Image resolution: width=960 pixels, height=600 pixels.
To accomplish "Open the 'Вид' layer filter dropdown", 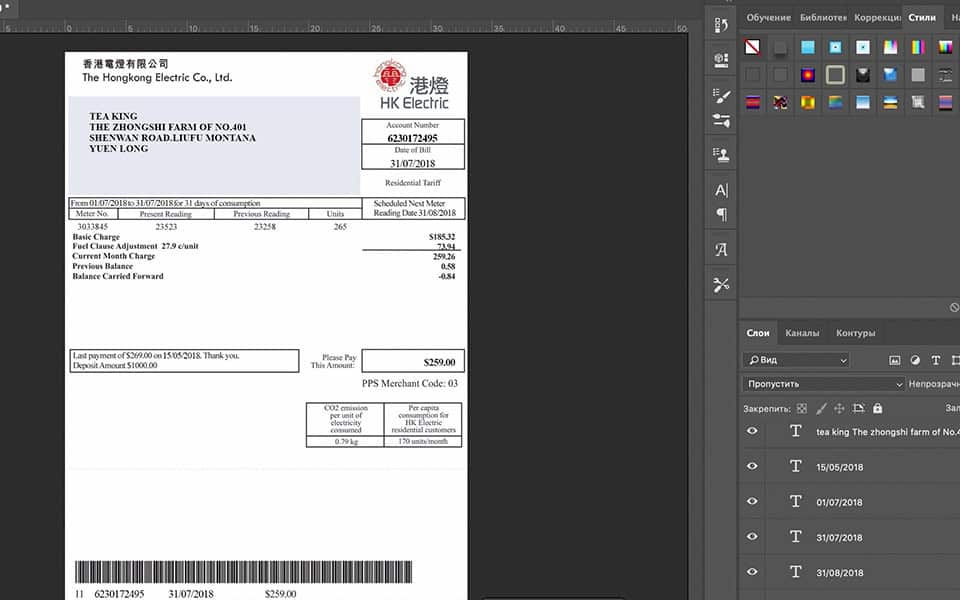I will point(797,360).
